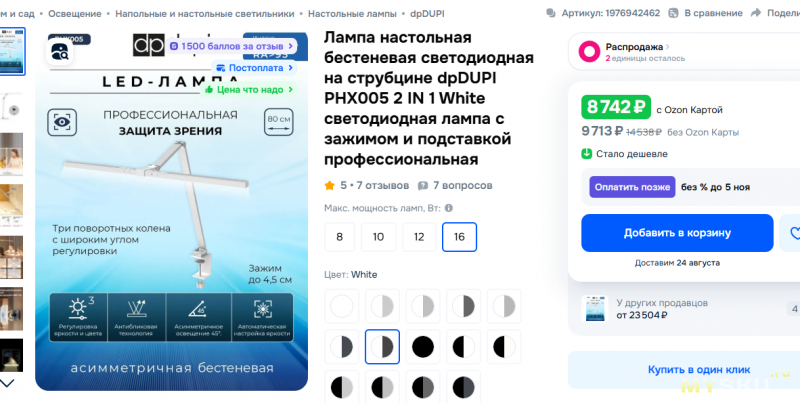The height and width of the screenshot is (403, 800).
Task: Open visual search icon on product image
Action: pos(59,52)
